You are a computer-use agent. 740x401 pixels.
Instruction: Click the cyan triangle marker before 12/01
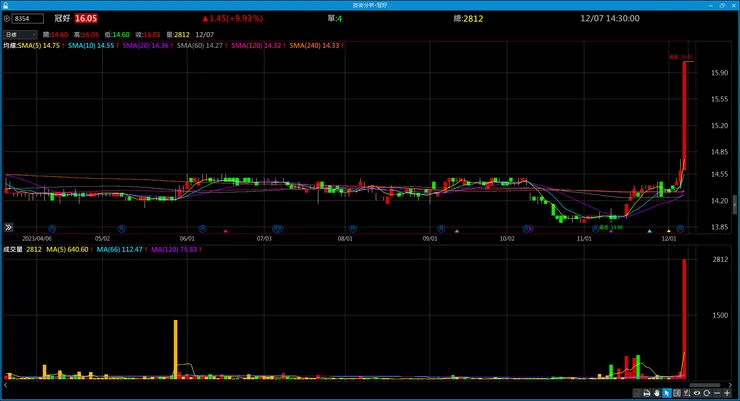pyautogui.click(x=649, y=231)
